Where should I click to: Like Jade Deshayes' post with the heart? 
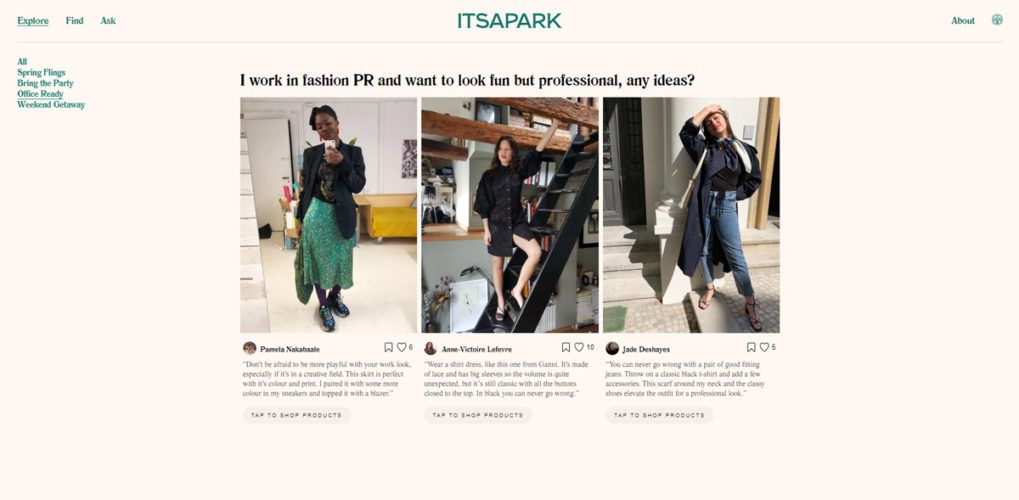(x=764, y=347)
